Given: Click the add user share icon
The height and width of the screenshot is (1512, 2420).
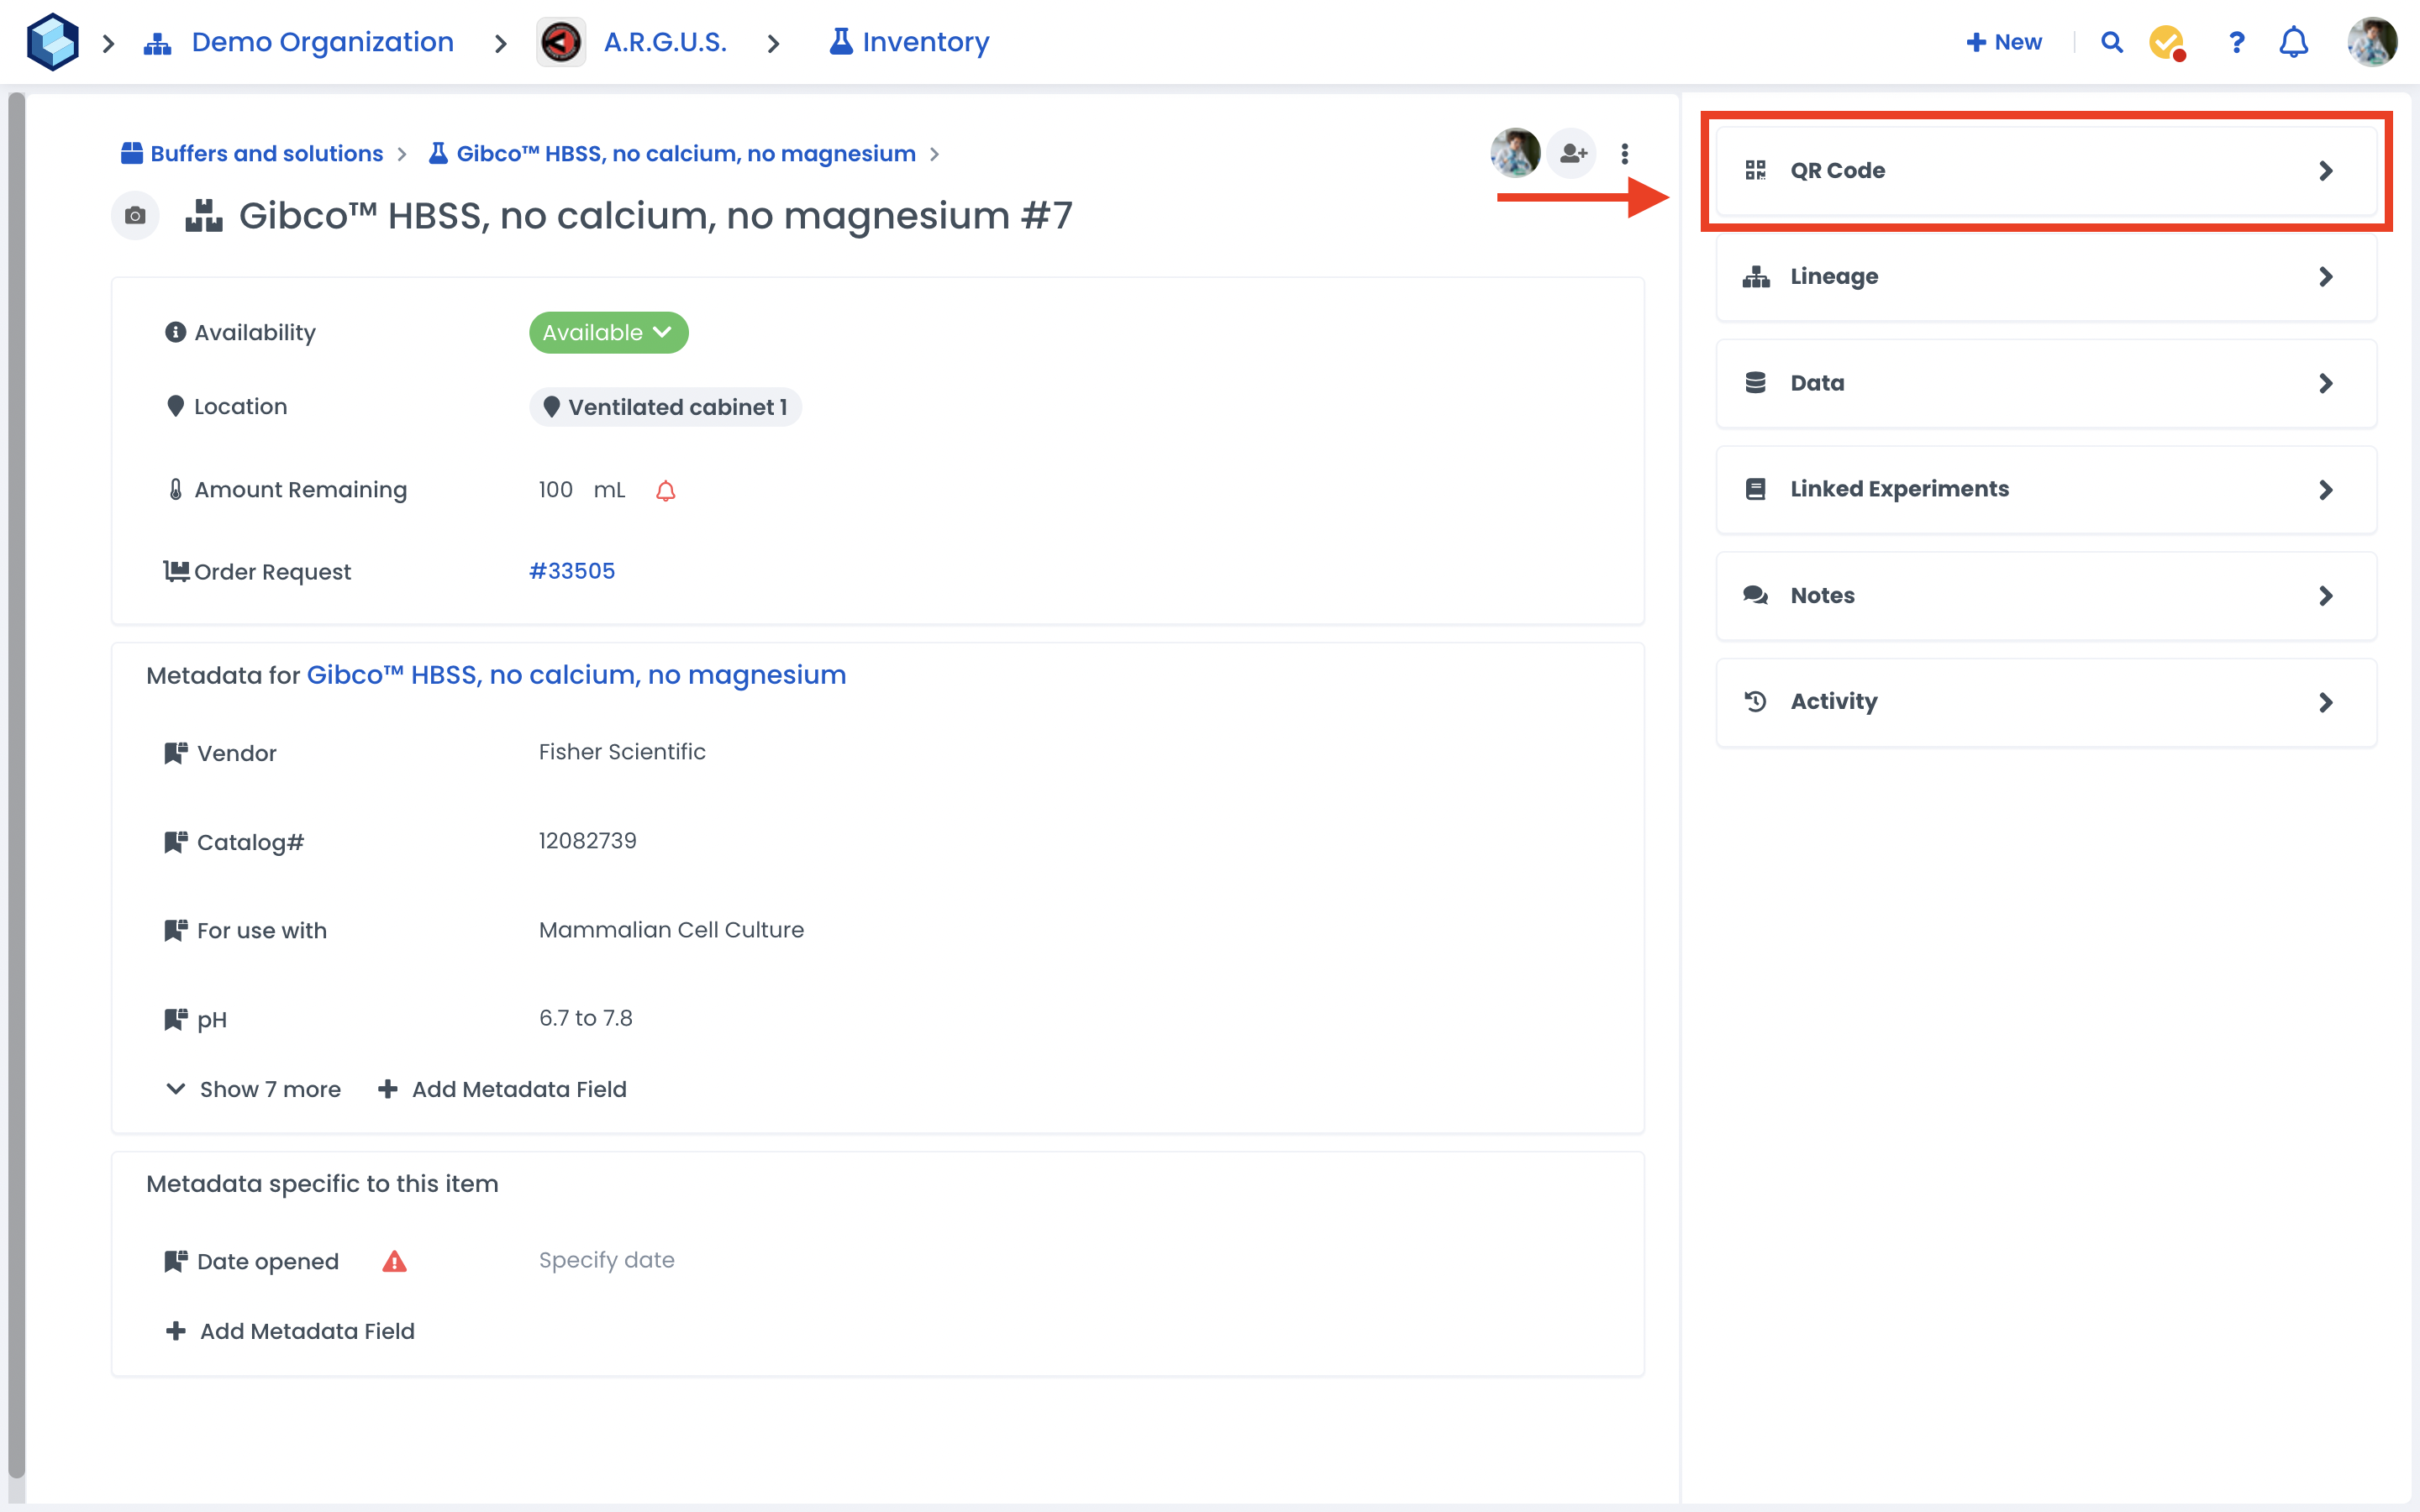Looking at the screenshot, I should [1573, 153].
